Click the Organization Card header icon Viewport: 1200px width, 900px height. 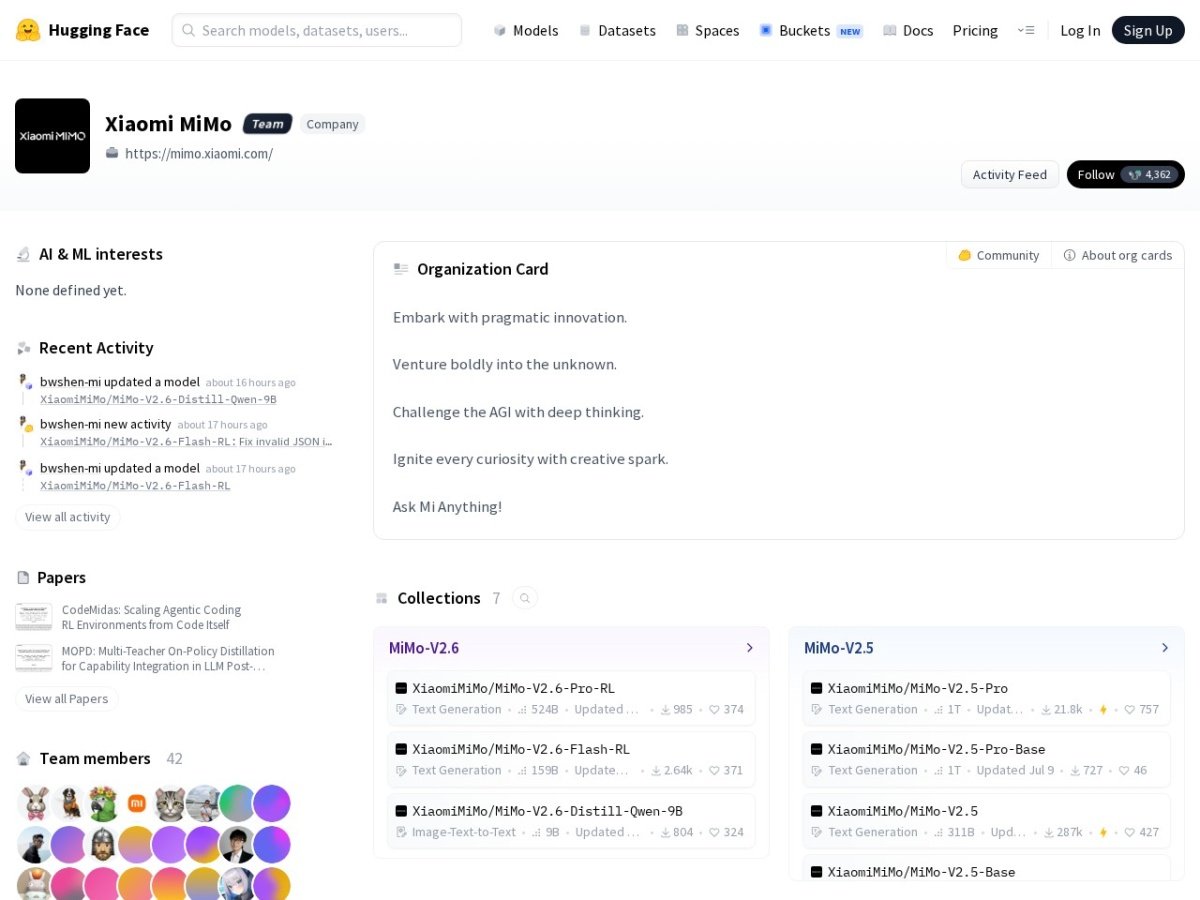point(401,269)
